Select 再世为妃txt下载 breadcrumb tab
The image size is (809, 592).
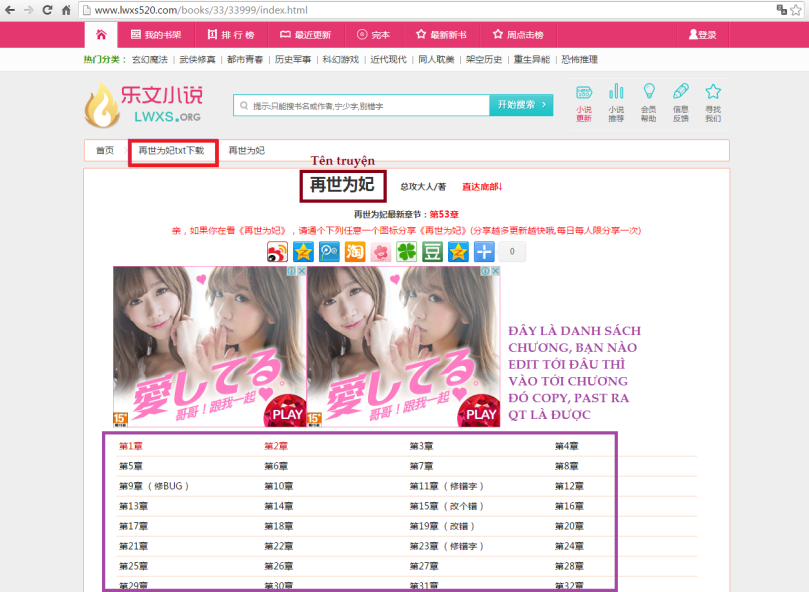coord(171,151)
